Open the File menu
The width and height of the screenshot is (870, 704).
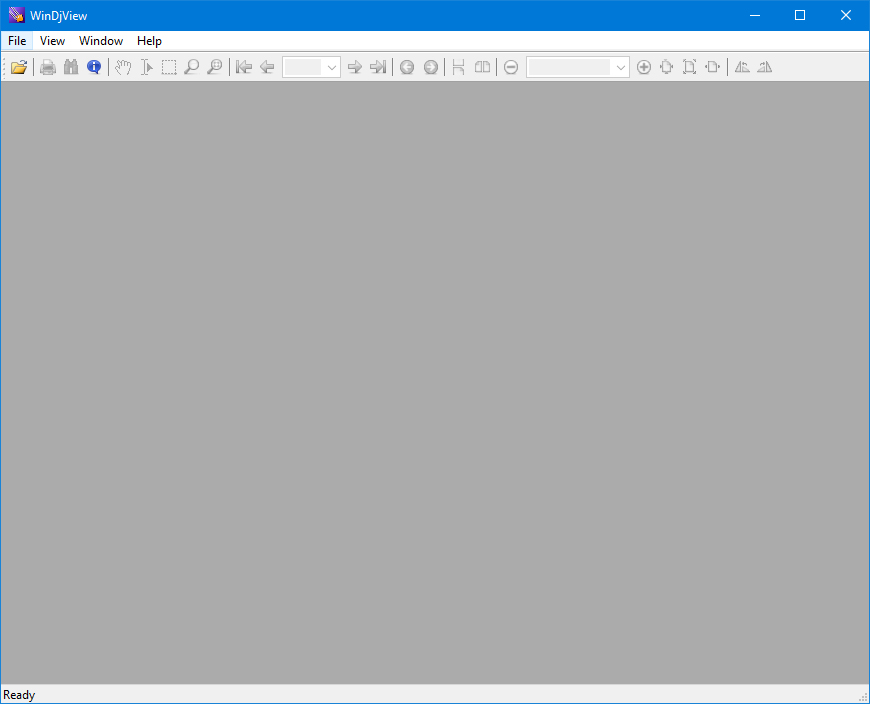point(17,40)
